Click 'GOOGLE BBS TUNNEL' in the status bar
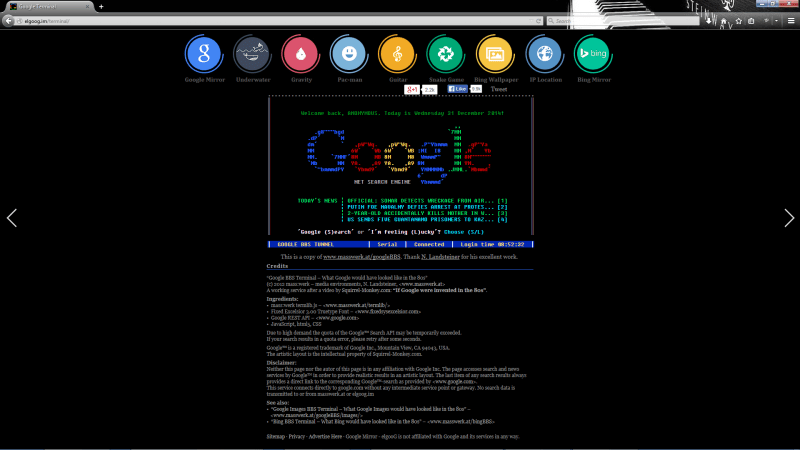800x450 pixels. (x=305, y=244)
